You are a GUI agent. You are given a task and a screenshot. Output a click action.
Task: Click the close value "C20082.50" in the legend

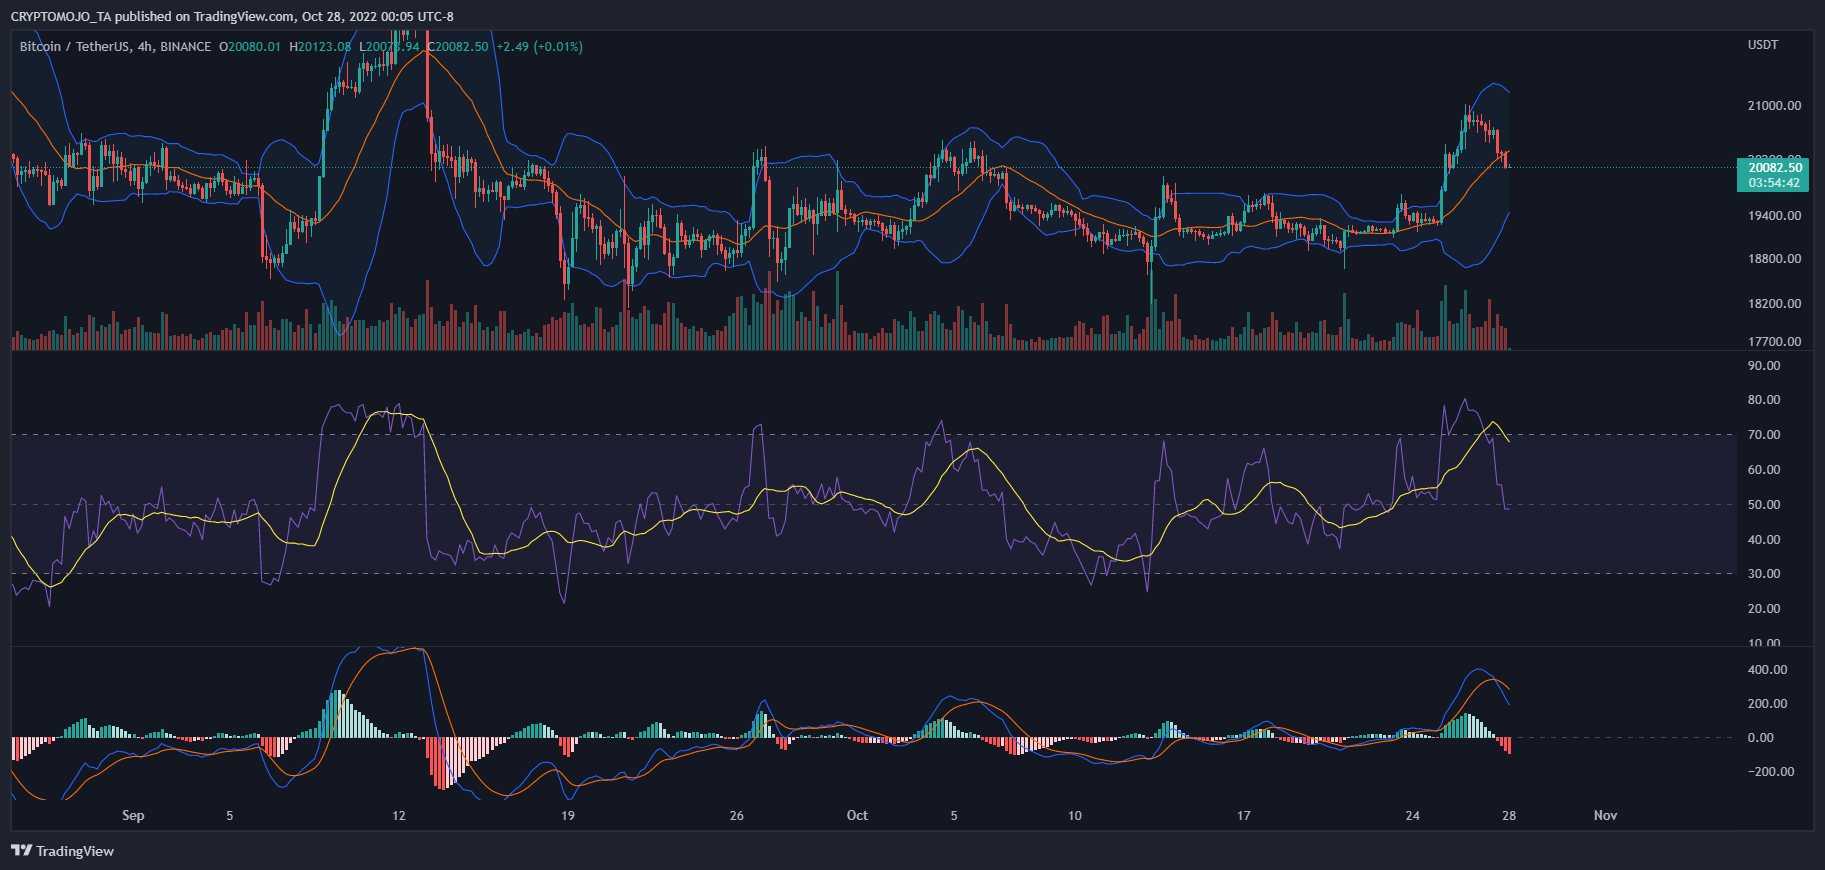point(458,47)
